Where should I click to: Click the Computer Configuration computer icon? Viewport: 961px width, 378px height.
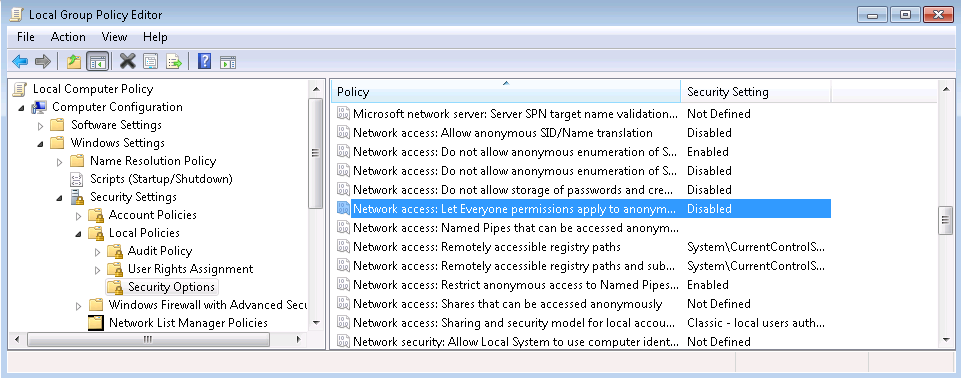coord(39,107)
